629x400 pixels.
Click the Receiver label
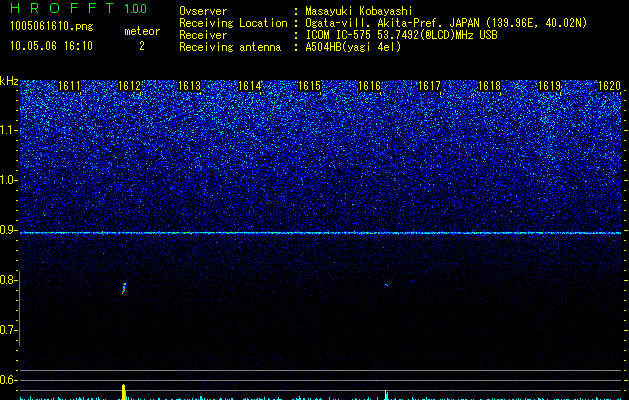203,35
